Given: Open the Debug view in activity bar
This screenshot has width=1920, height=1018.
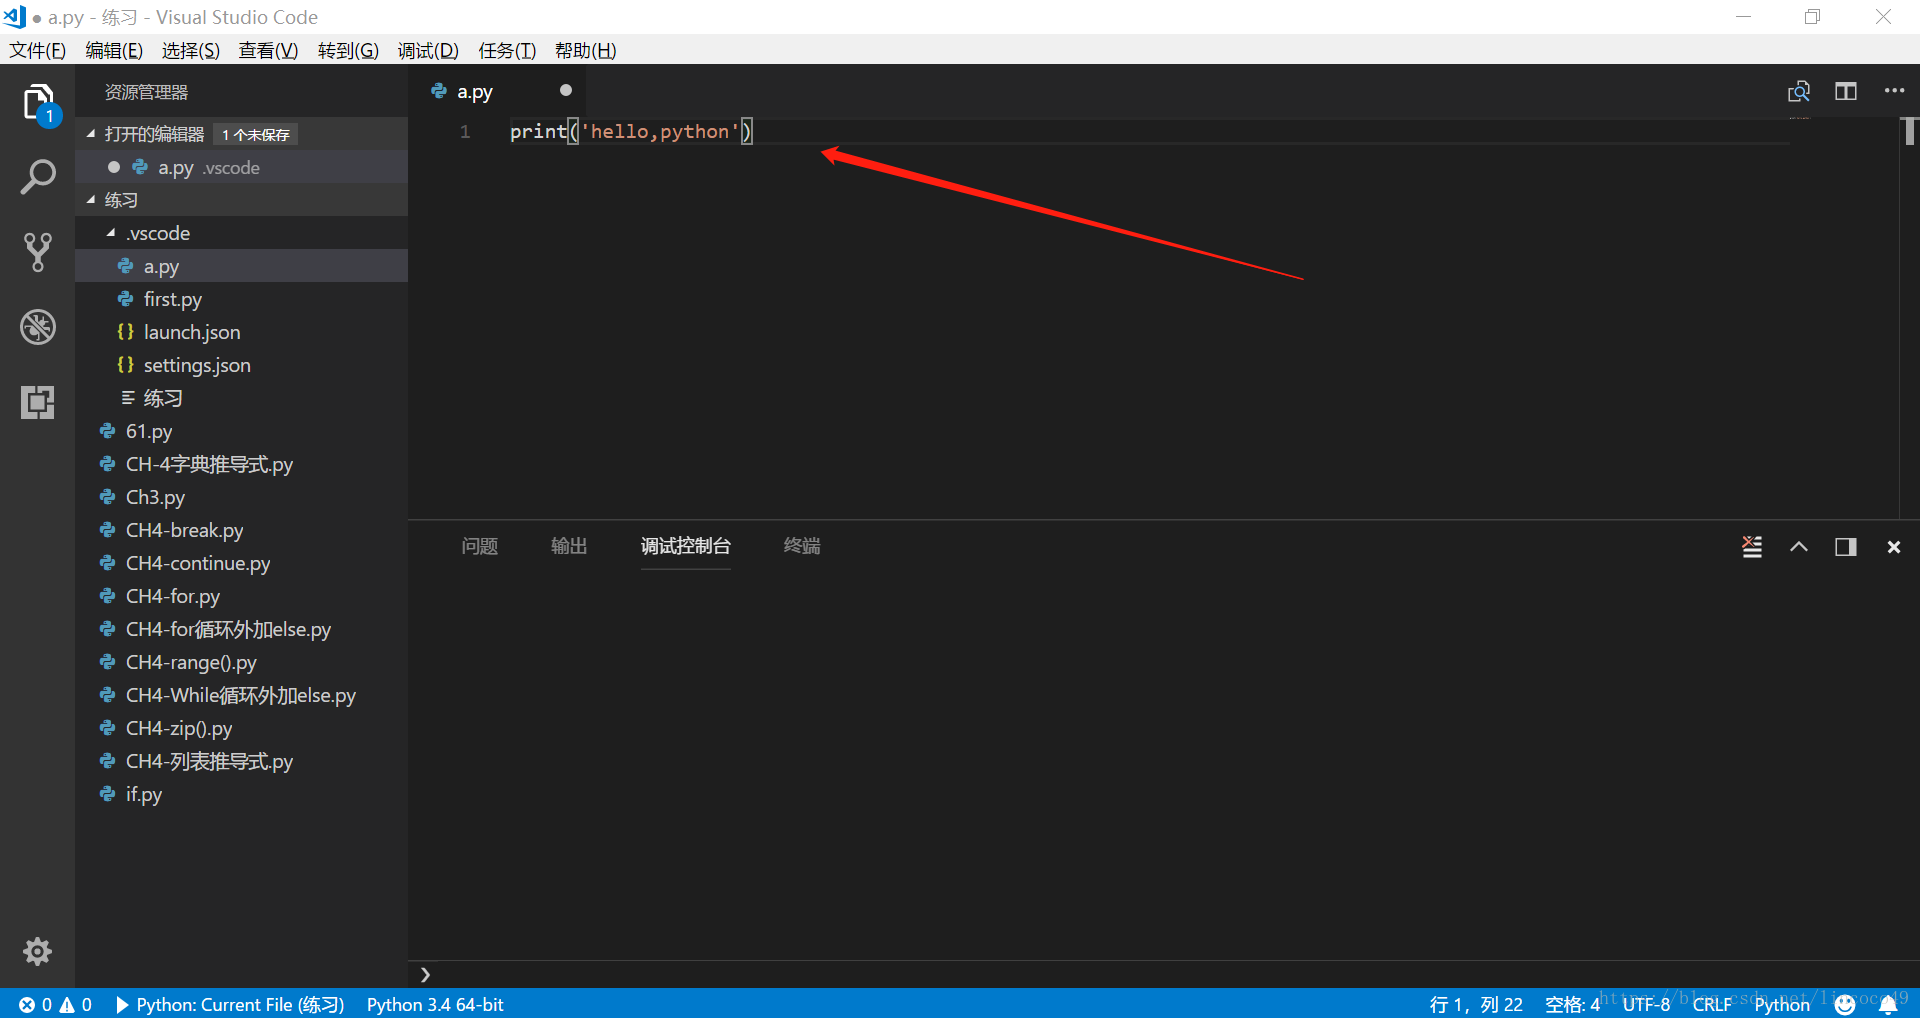Looking at the screenshot, I should click(38, 327).
